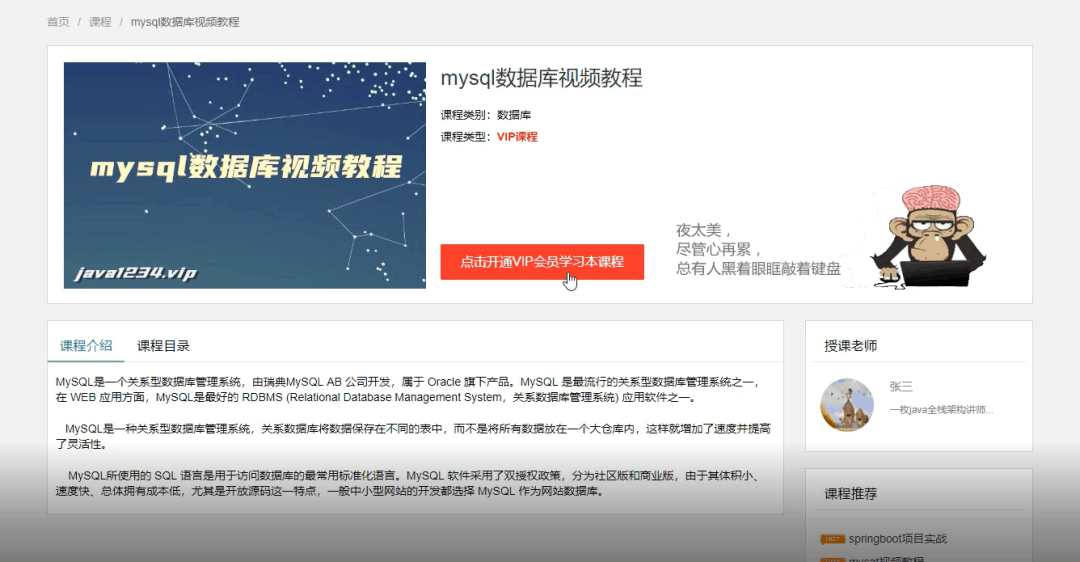Viewport: 1080px width, 562px height.
Task: Open the 首页 breadcrumb link
Action: [58, 22]
